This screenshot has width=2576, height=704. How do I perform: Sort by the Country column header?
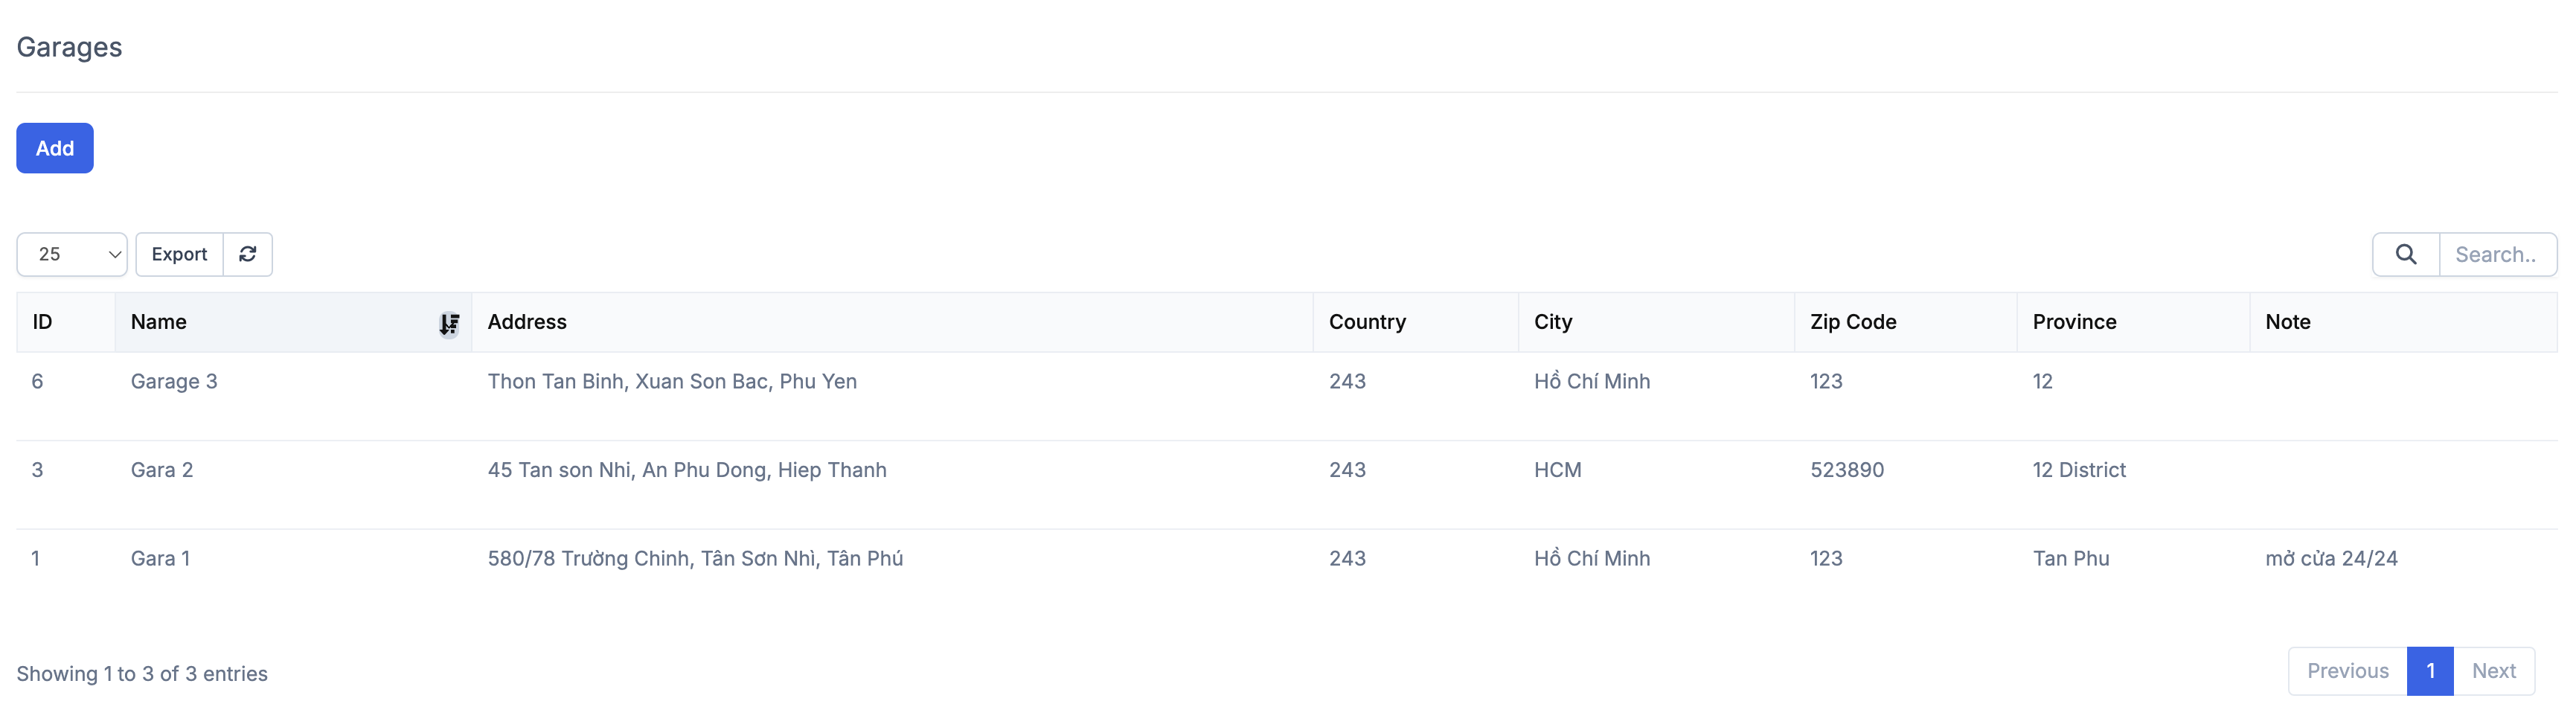[1367, 322]
